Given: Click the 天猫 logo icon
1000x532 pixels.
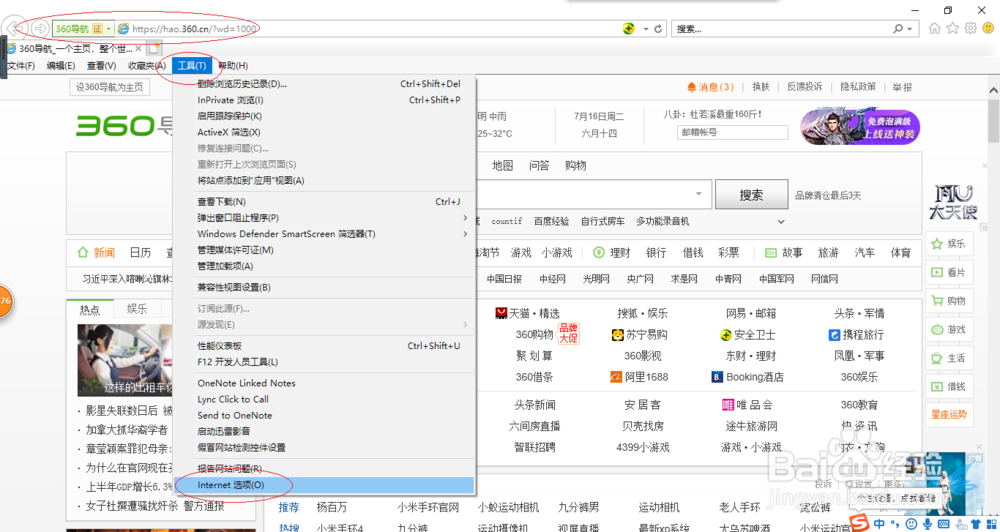Looking at the screenshot, I should (502, 313).
